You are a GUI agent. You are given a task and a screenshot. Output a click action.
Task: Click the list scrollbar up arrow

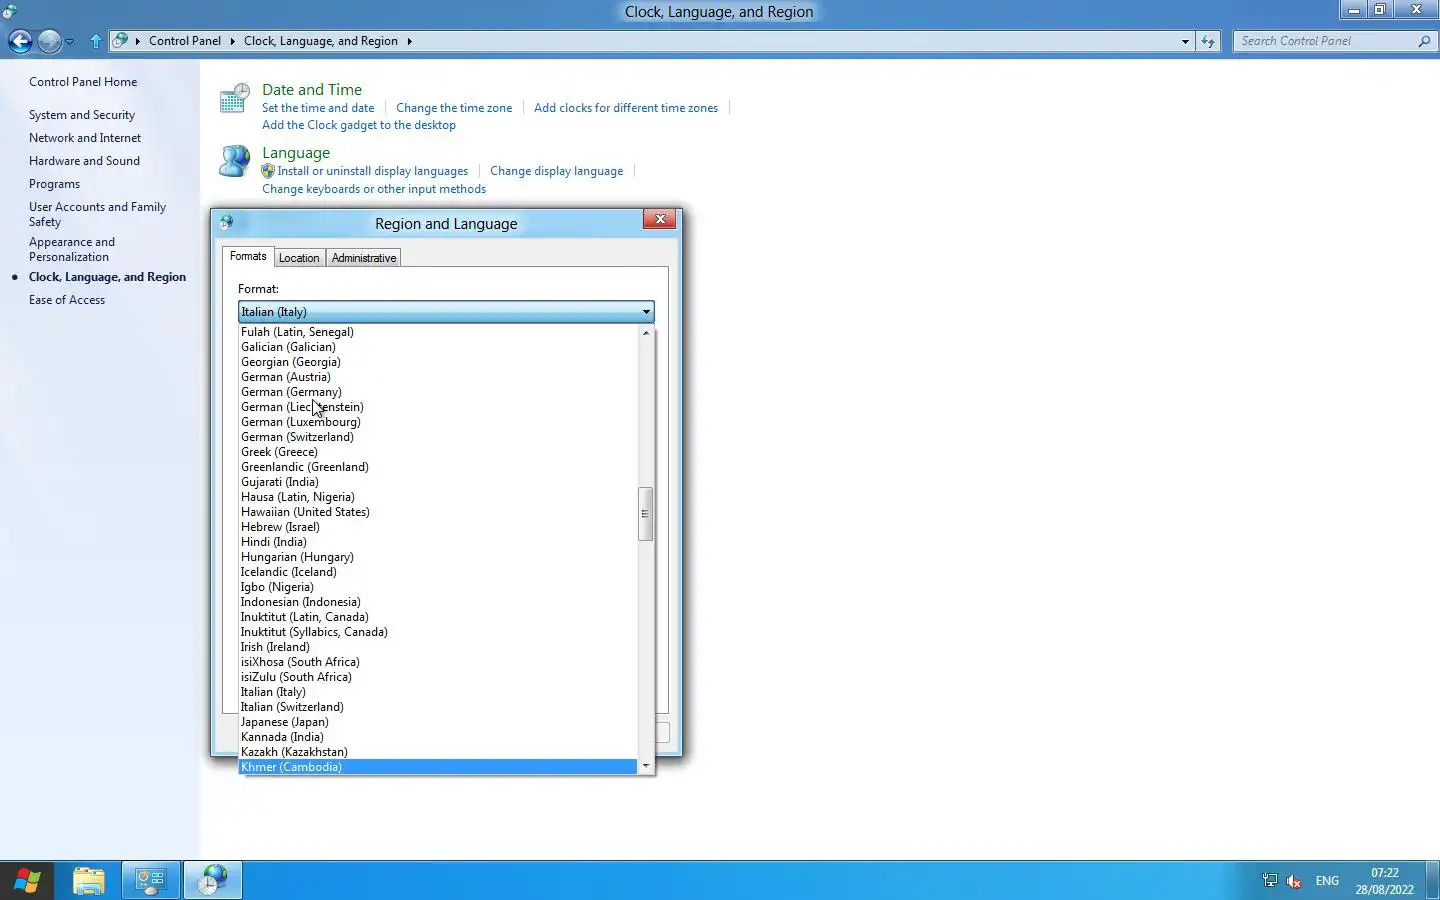pos(646,332)
